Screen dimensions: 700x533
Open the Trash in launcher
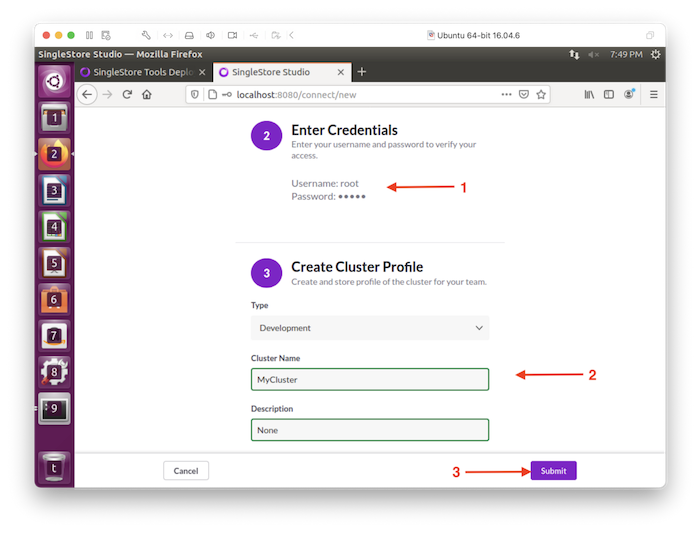coord(54,468)
